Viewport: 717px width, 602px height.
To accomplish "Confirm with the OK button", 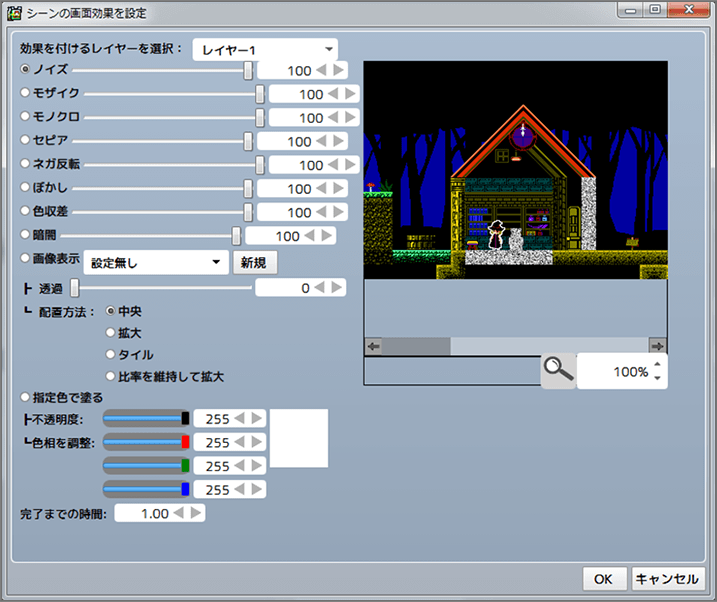I will click(603, 579).
